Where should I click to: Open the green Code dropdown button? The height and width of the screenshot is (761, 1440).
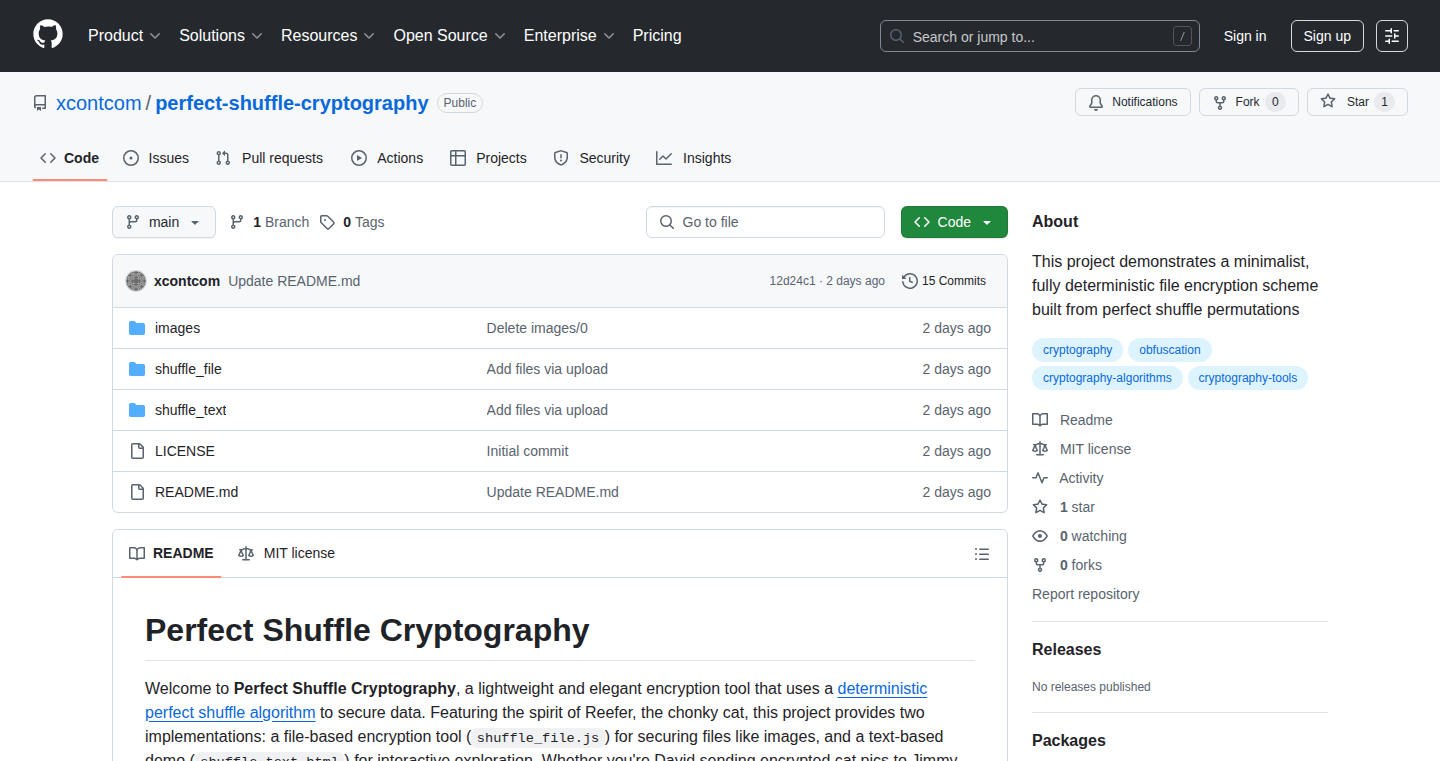[x=954, y=222]
